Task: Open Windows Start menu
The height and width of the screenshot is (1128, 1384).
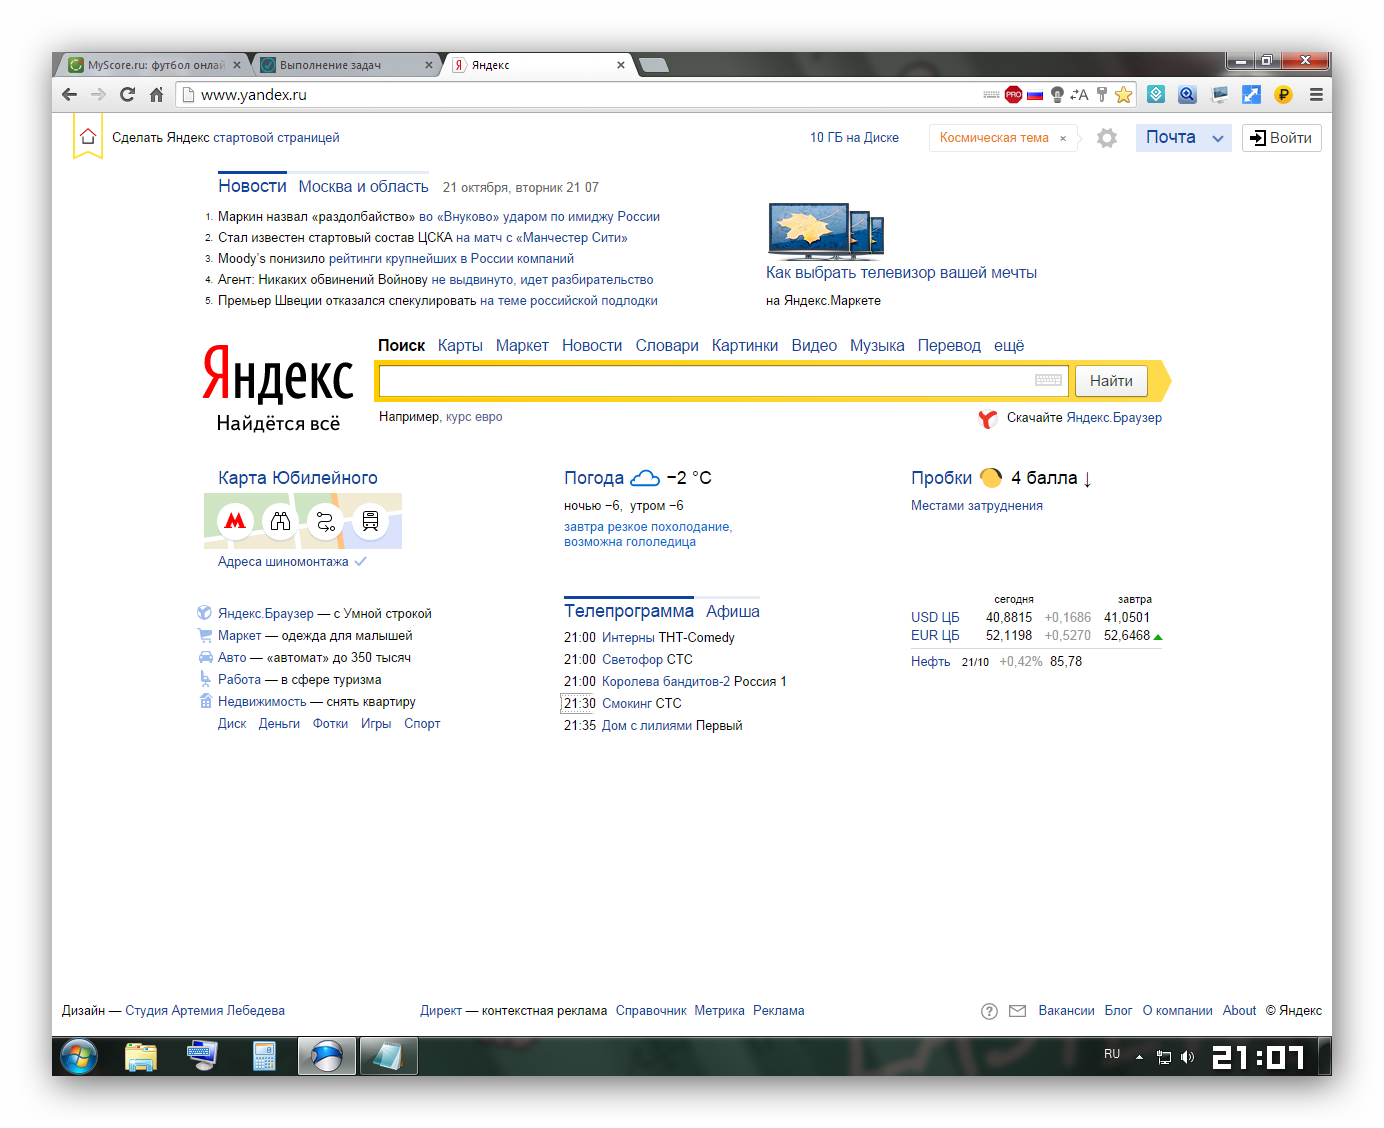Action: [x=79, y=1056]
